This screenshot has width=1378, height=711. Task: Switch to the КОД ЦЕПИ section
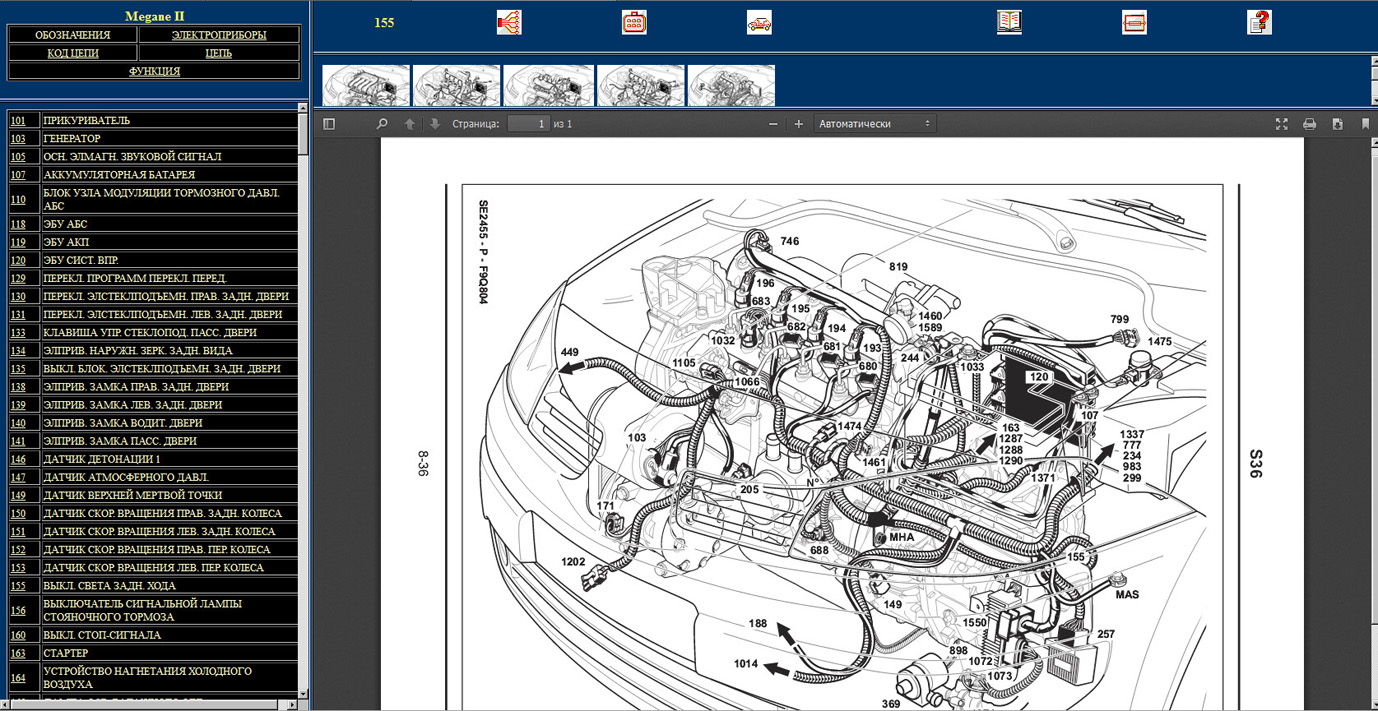point(73,53)
